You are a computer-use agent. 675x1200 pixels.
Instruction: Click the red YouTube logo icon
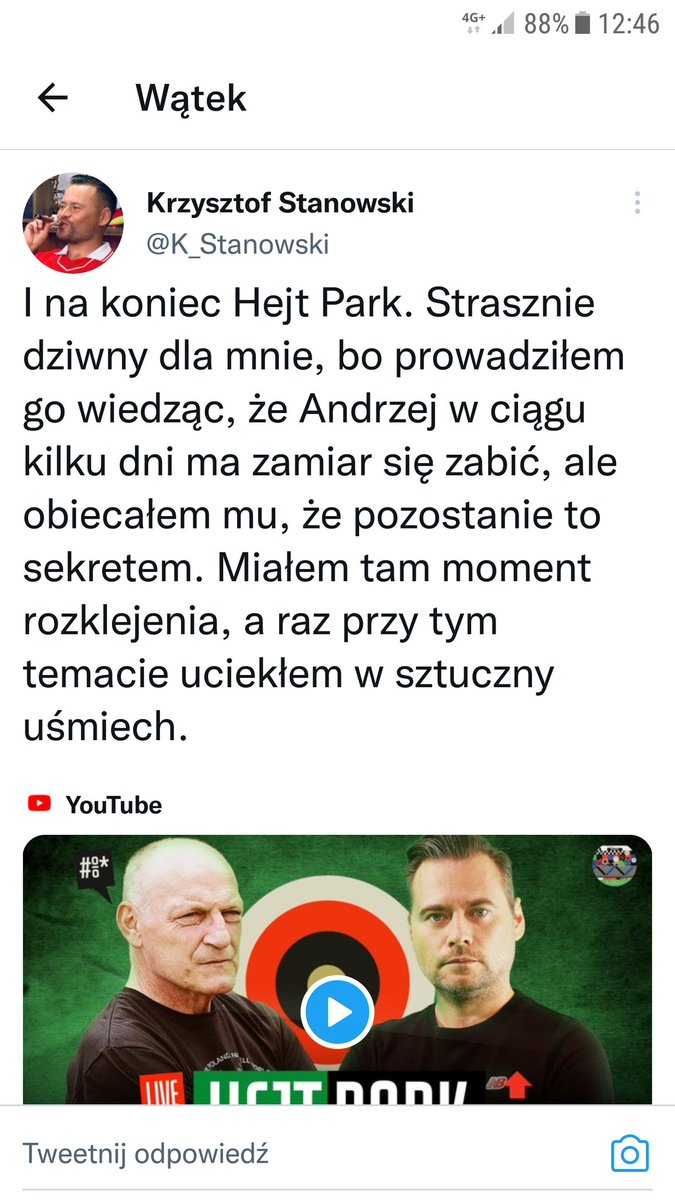pos(39,803)
